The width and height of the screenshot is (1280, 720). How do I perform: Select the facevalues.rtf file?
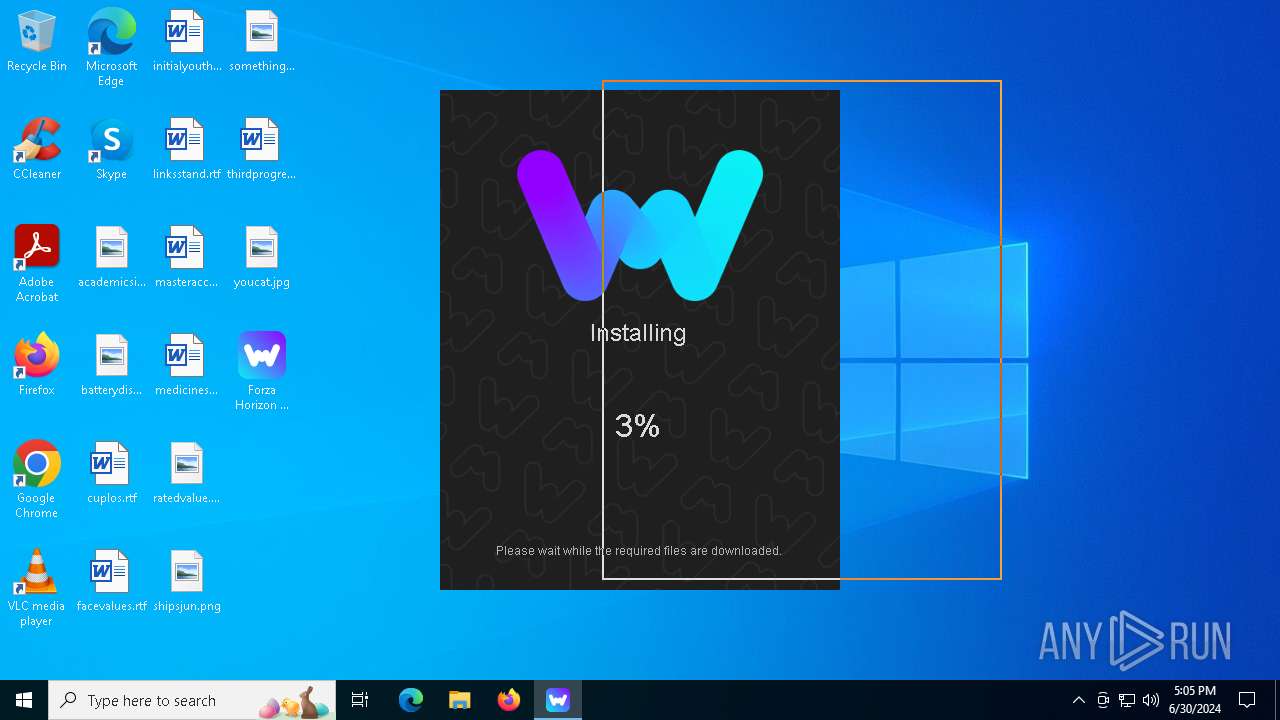click(112, 581)
